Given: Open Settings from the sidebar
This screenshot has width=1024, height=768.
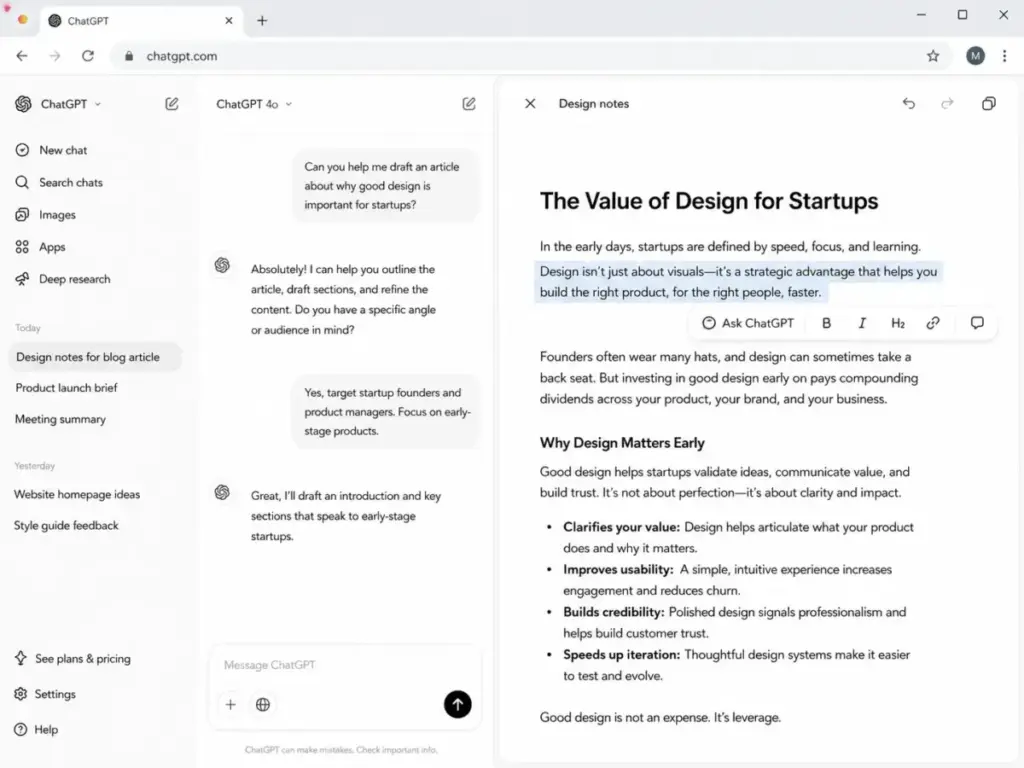Looking at the screenshot, I should point(45,694).
